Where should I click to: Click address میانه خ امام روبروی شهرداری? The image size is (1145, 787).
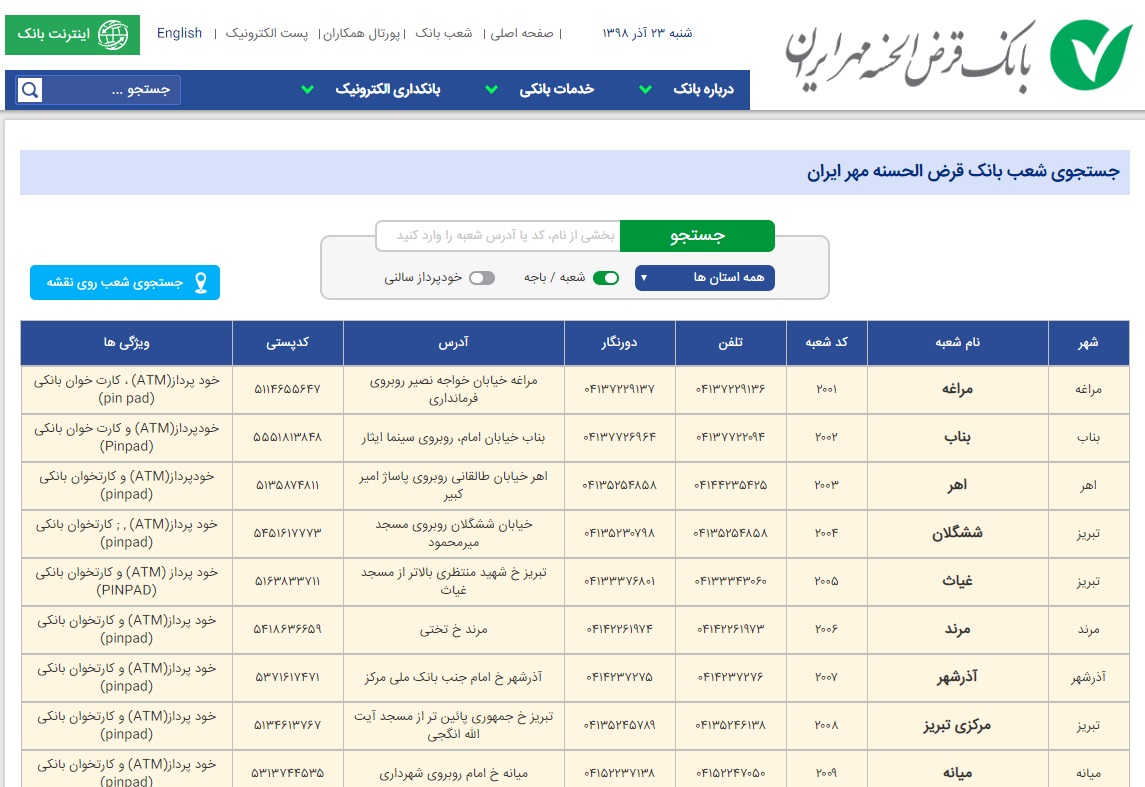tap(453, 773)
